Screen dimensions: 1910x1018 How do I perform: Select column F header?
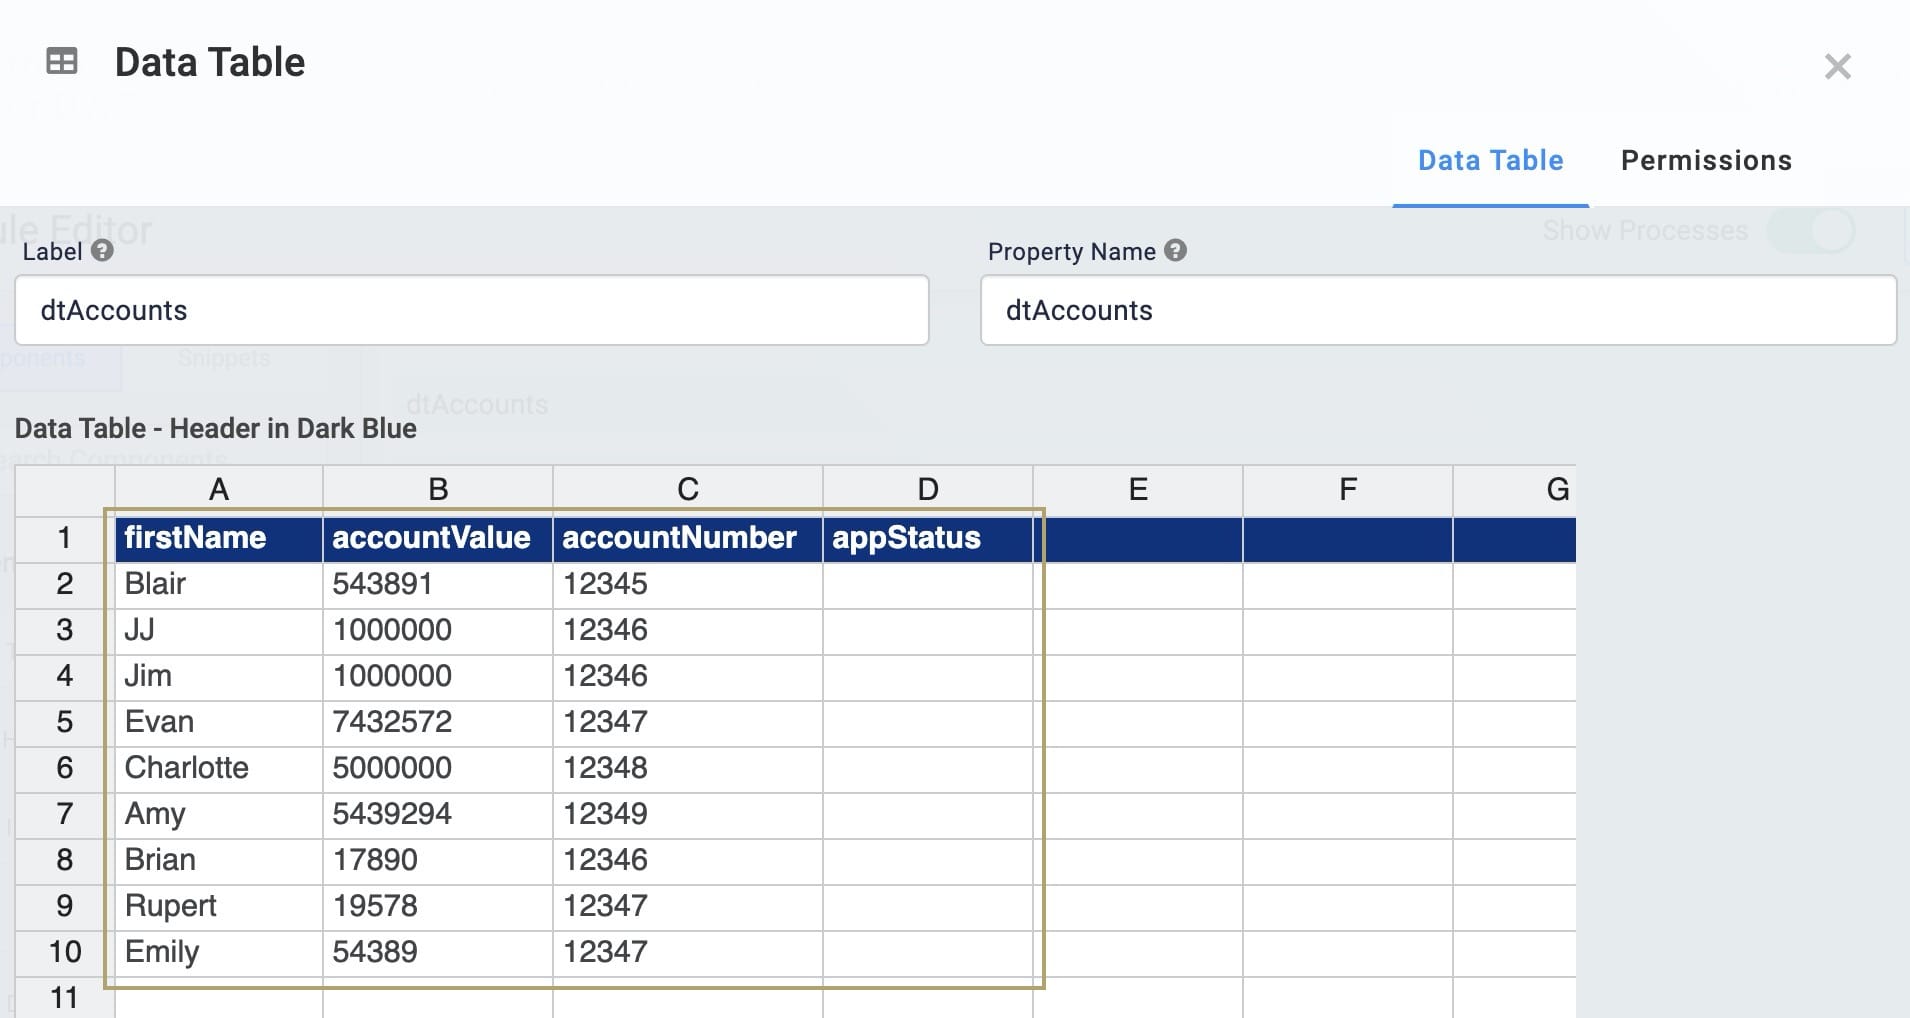click(x=1348, y=490)
